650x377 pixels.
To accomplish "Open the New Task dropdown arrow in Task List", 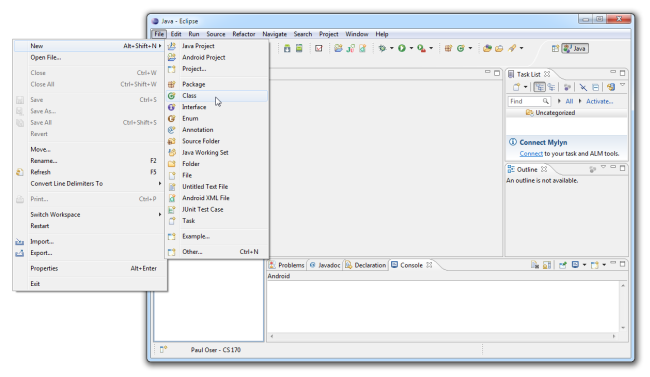I will tap(526, 87).
